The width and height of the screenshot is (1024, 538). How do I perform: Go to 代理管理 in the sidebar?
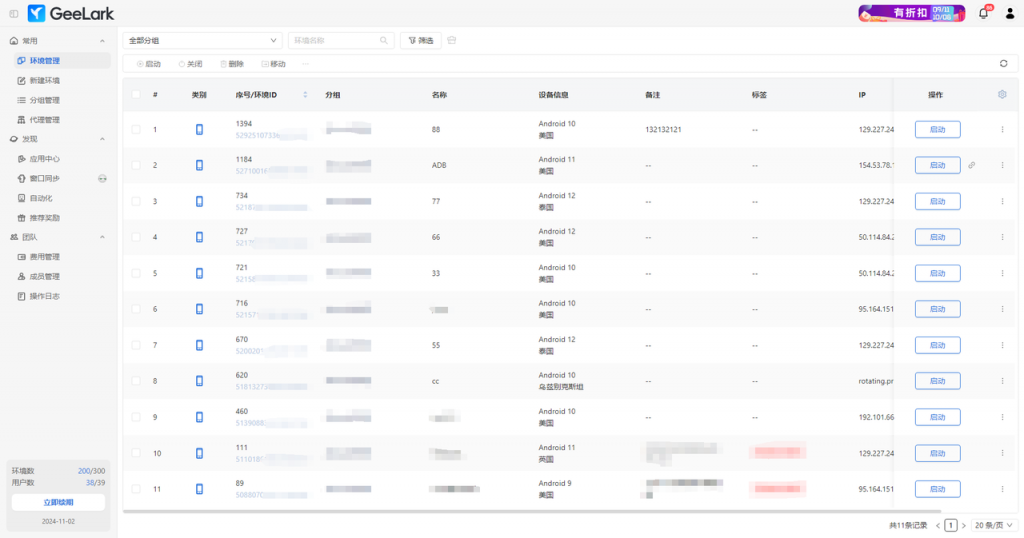click(x=44, y=119)
